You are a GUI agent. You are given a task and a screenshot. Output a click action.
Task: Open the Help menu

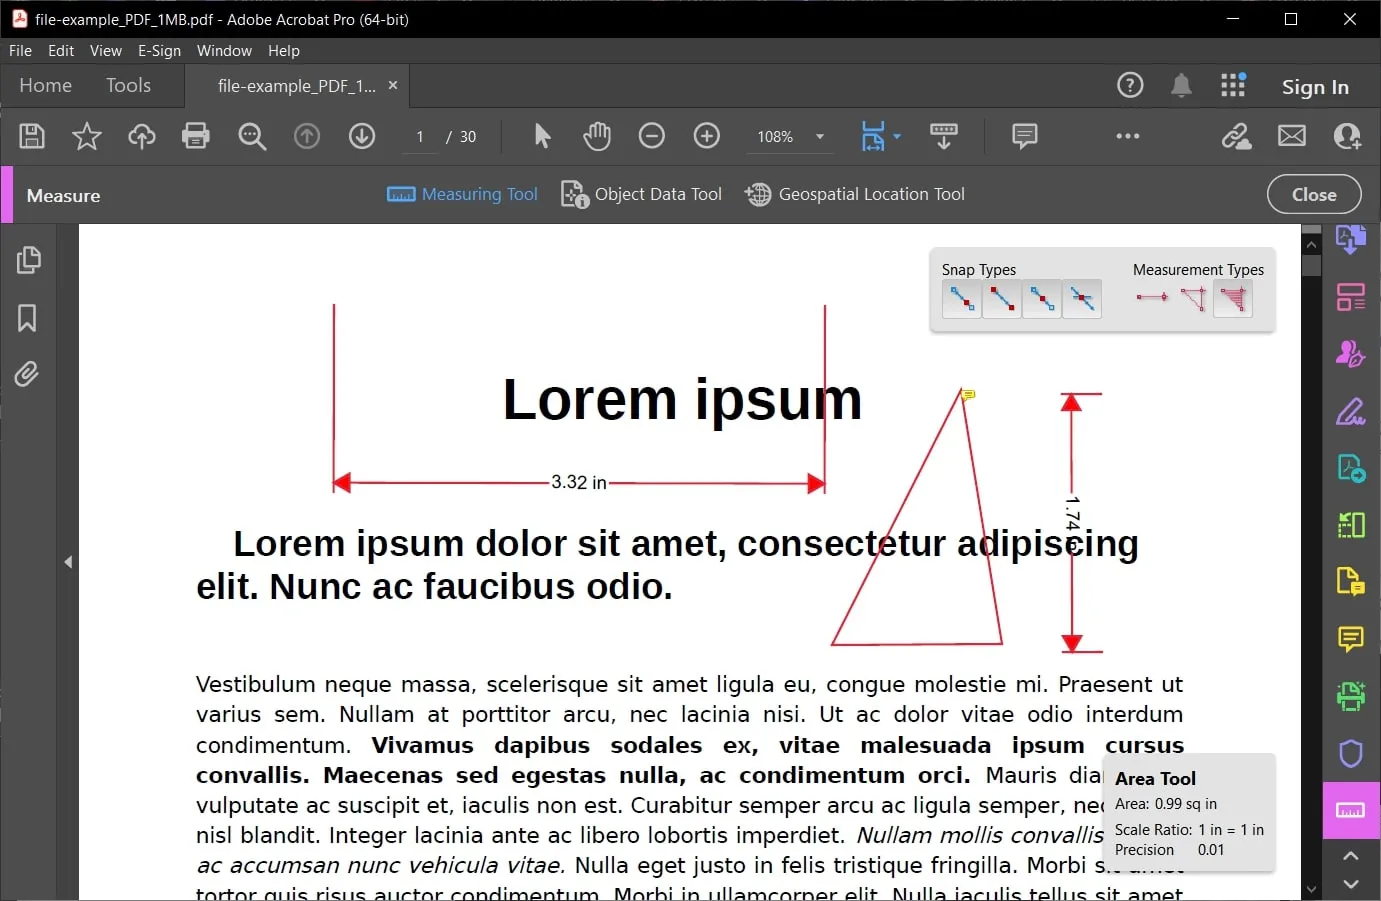coord(284,51)
